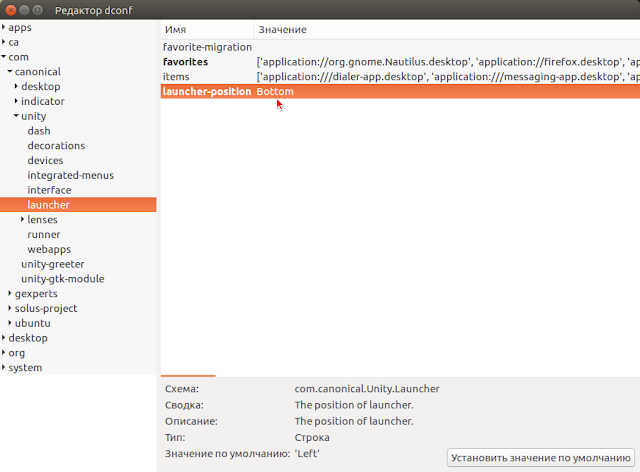Viewport: 640px width, 472px height.
Task: Collapse the unity node arrow
Action: 16,116
